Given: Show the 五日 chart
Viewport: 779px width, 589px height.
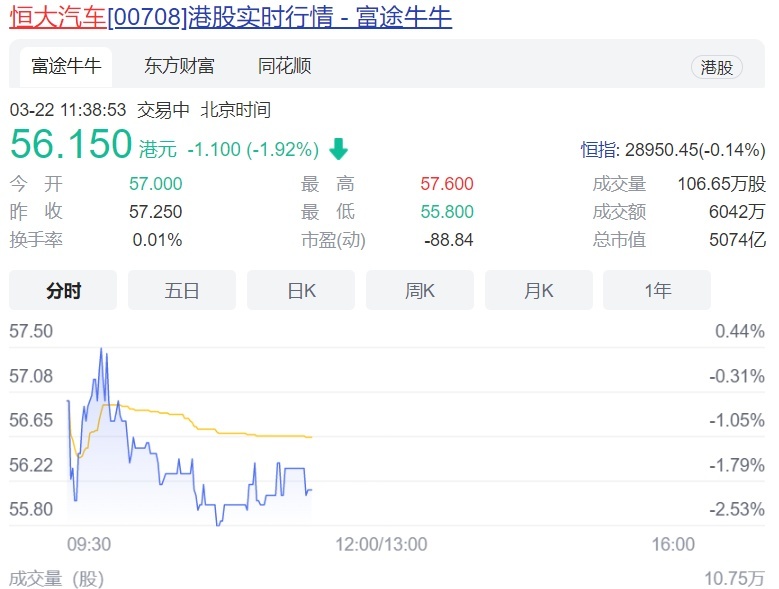Looking at the screenshot, I should click(182, 290).
